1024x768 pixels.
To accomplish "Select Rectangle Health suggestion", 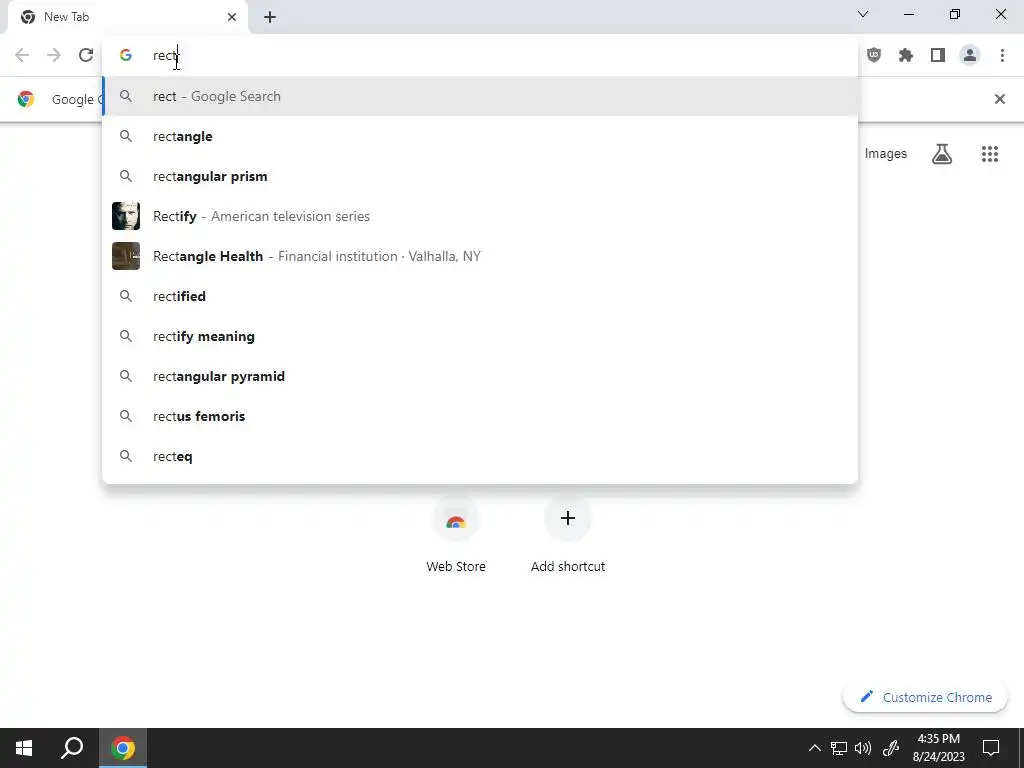I will coord(480,256).
